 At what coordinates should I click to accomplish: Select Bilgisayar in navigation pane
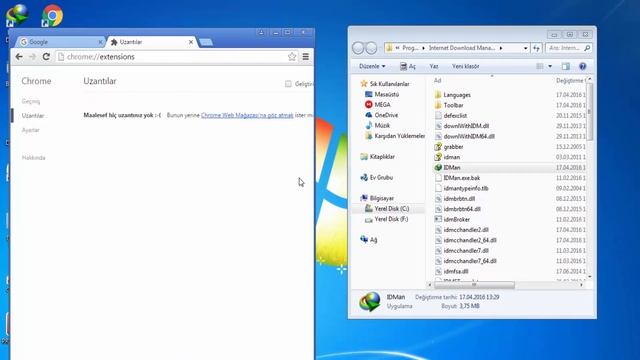[377, 198]
